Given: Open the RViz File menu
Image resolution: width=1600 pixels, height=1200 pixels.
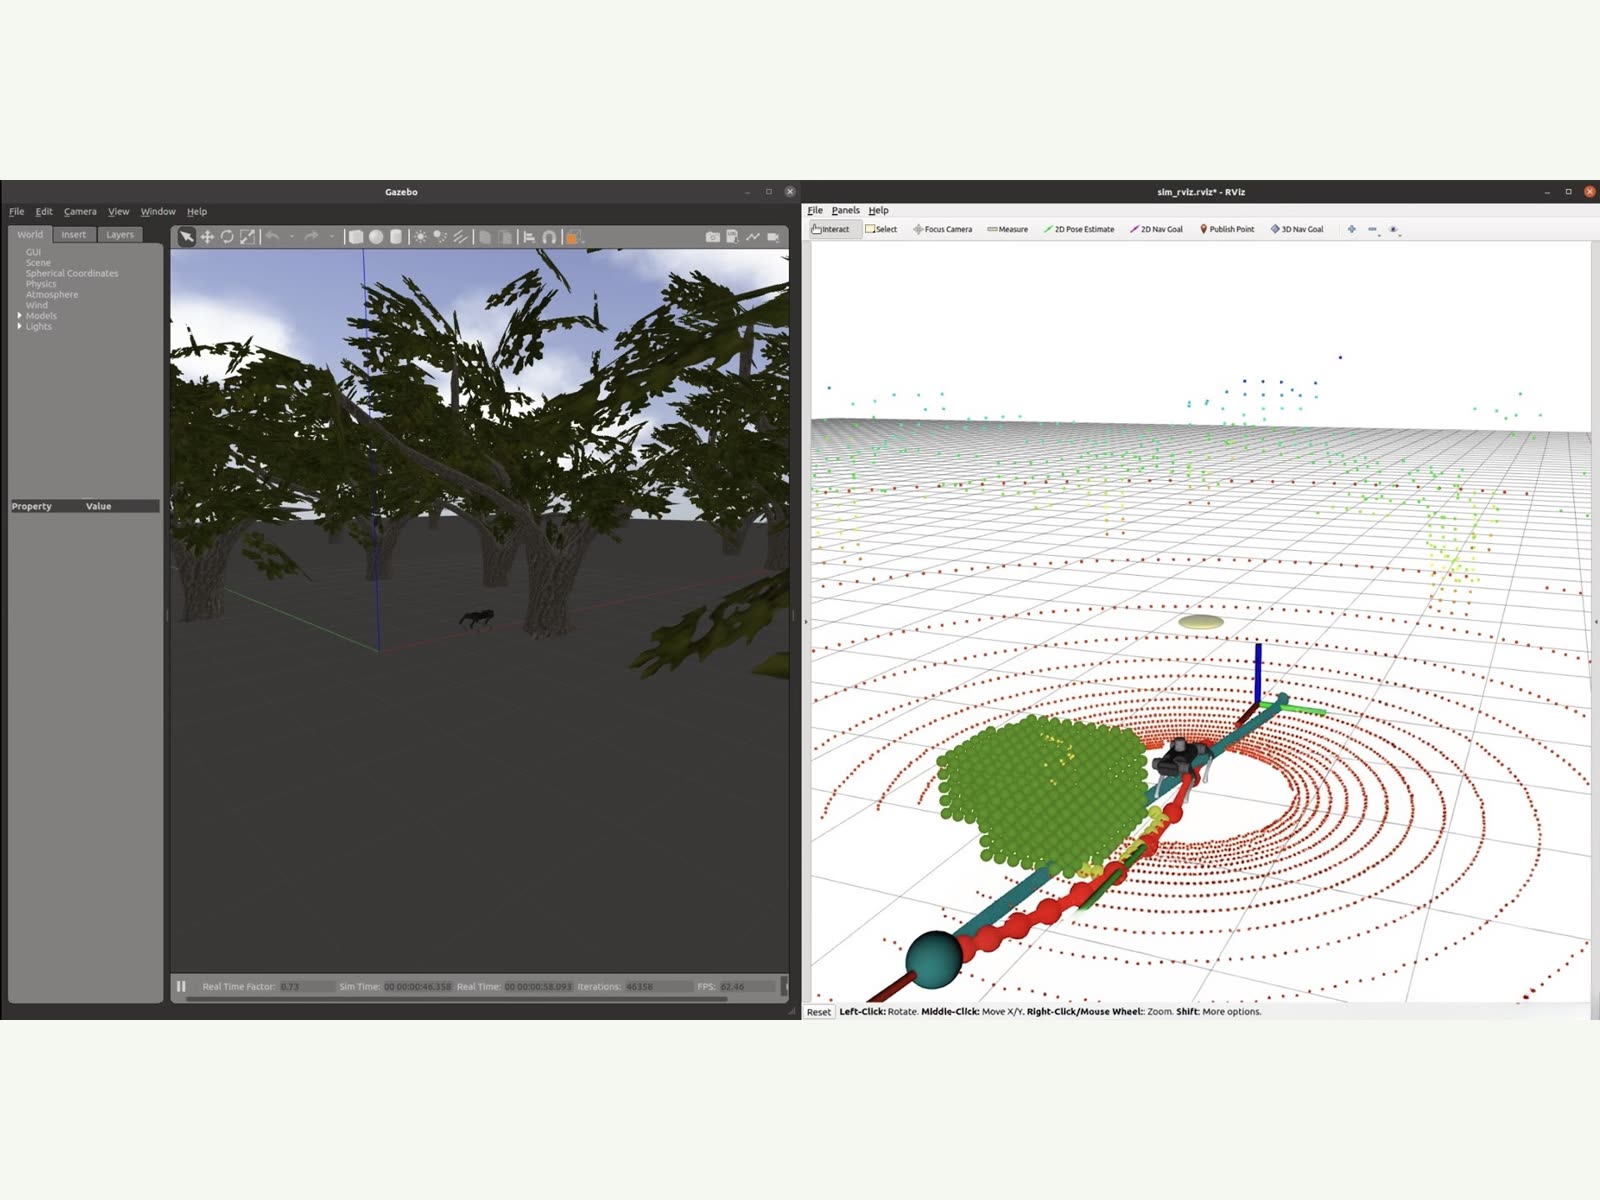Looking at the screenshot, I should [815, 210].
